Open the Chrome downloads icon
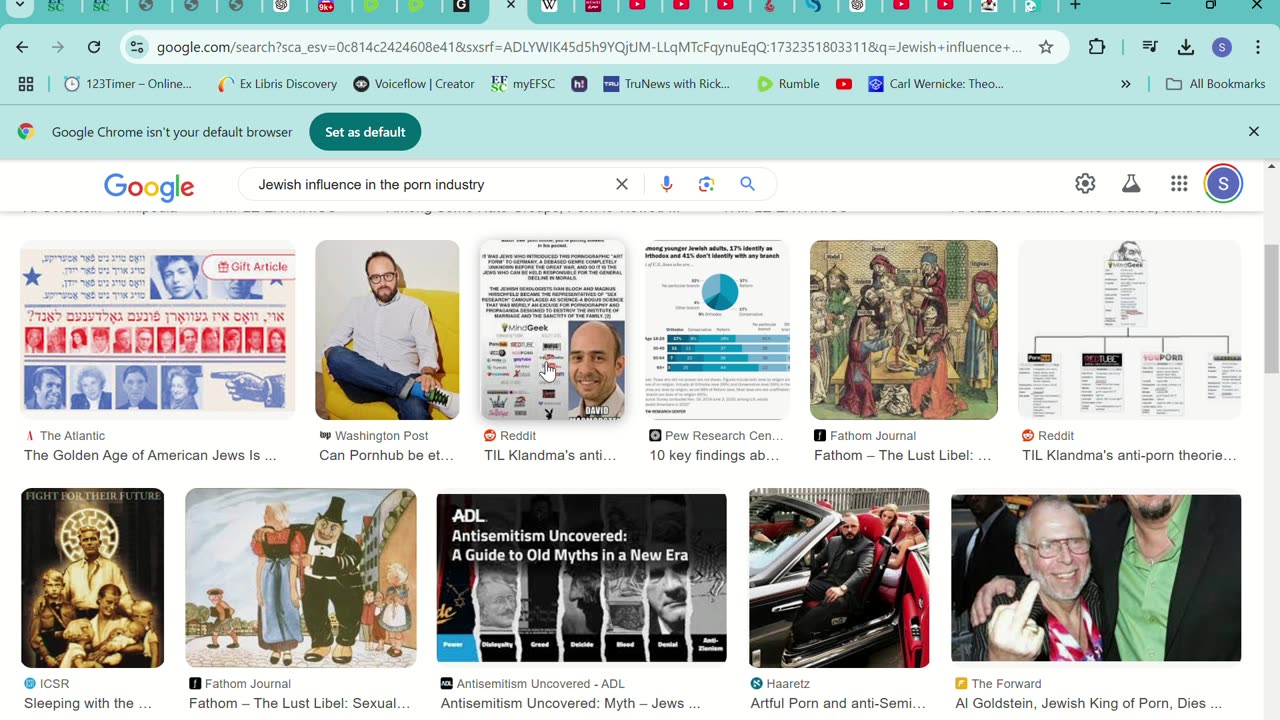1280x720 pixels. pos(1186,47)
